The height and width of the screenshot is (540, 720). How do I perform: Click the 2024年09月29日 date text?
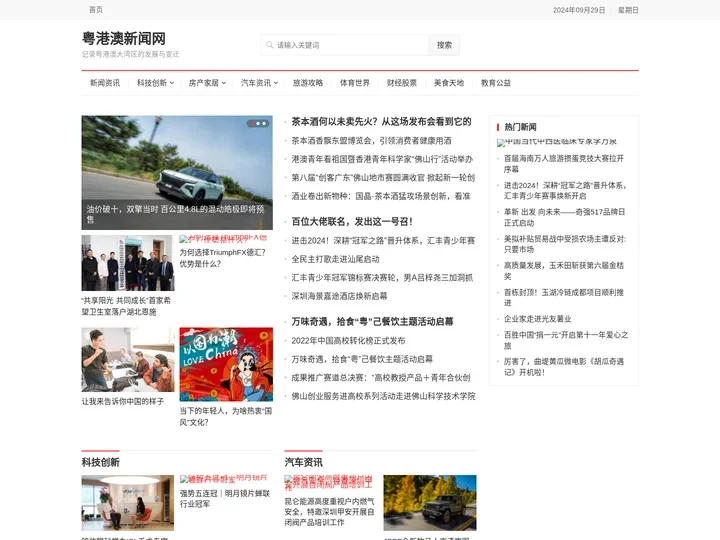(579, 10)
